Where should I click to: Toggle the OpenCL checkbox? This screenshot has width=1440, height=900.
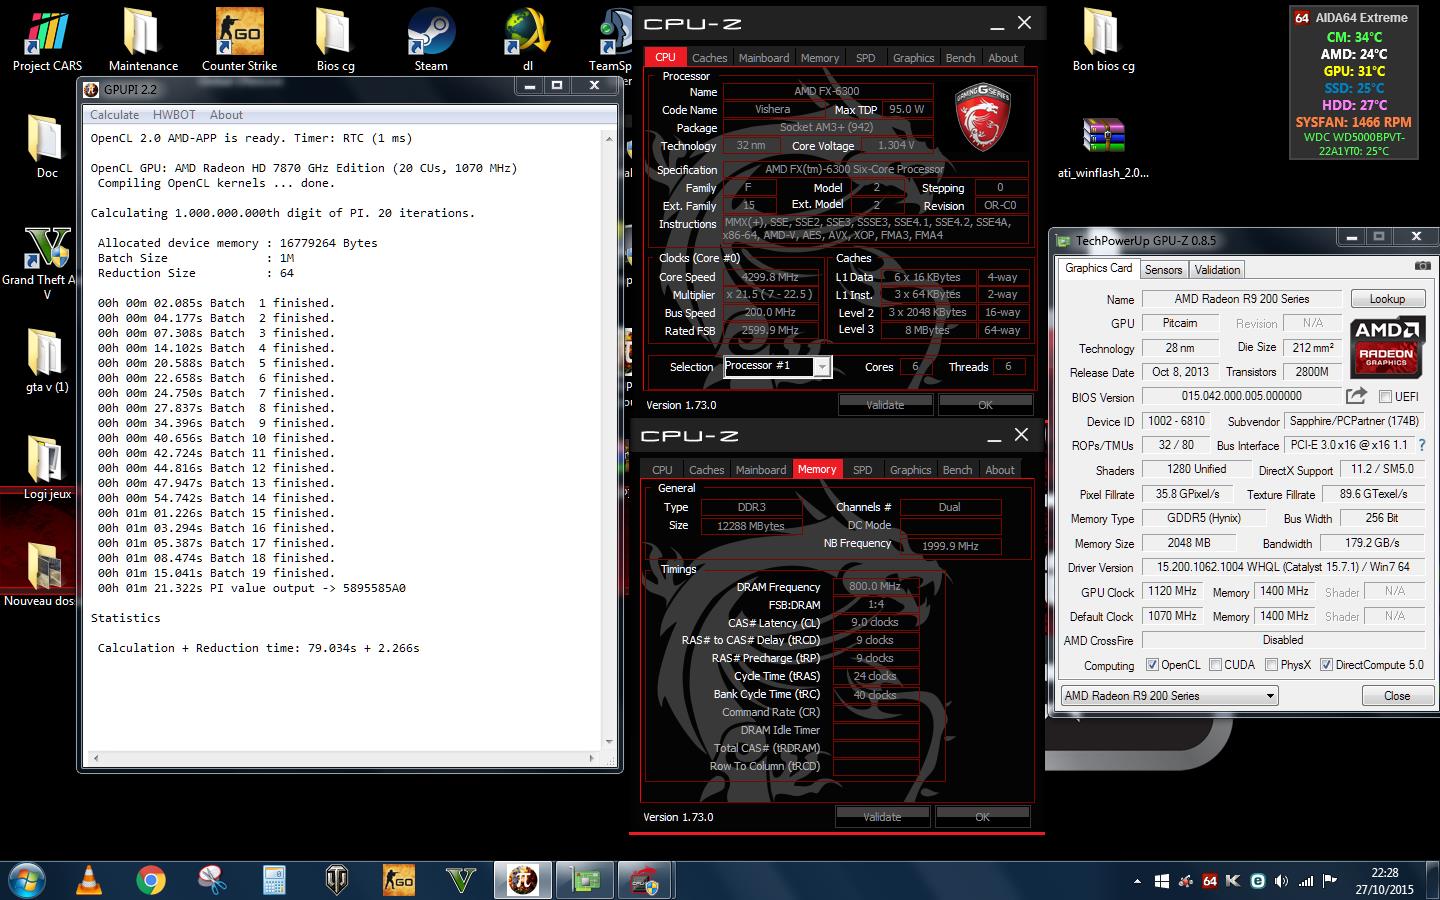(1152, 664)
